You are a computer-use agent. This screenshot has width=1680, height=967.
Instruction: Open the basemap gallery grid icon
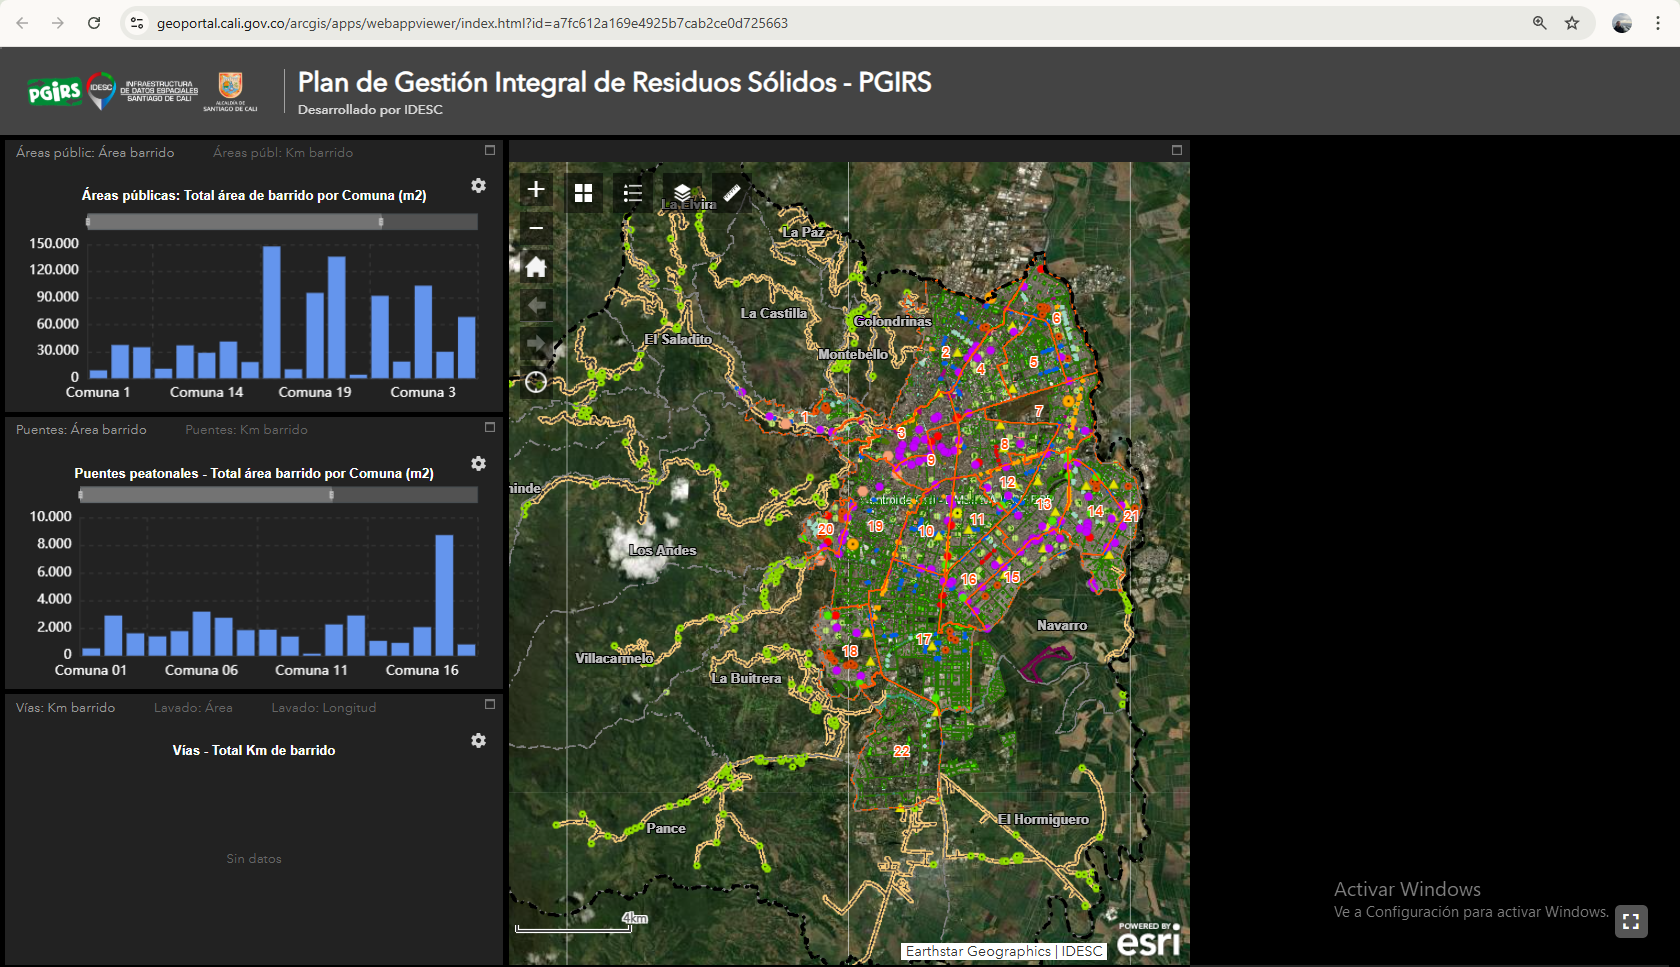pyautogui.click(x=584, y=193)
